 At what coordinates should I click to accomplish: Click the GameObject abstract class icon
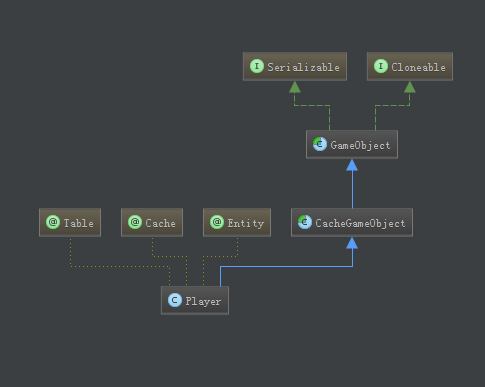320,144
